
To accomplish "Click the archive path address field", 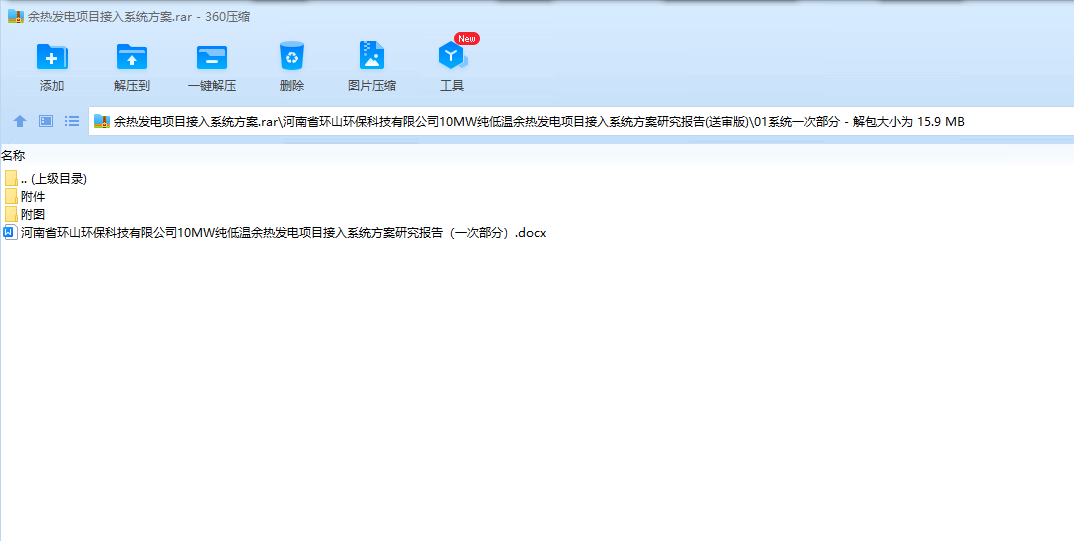I will coord(581,122).
